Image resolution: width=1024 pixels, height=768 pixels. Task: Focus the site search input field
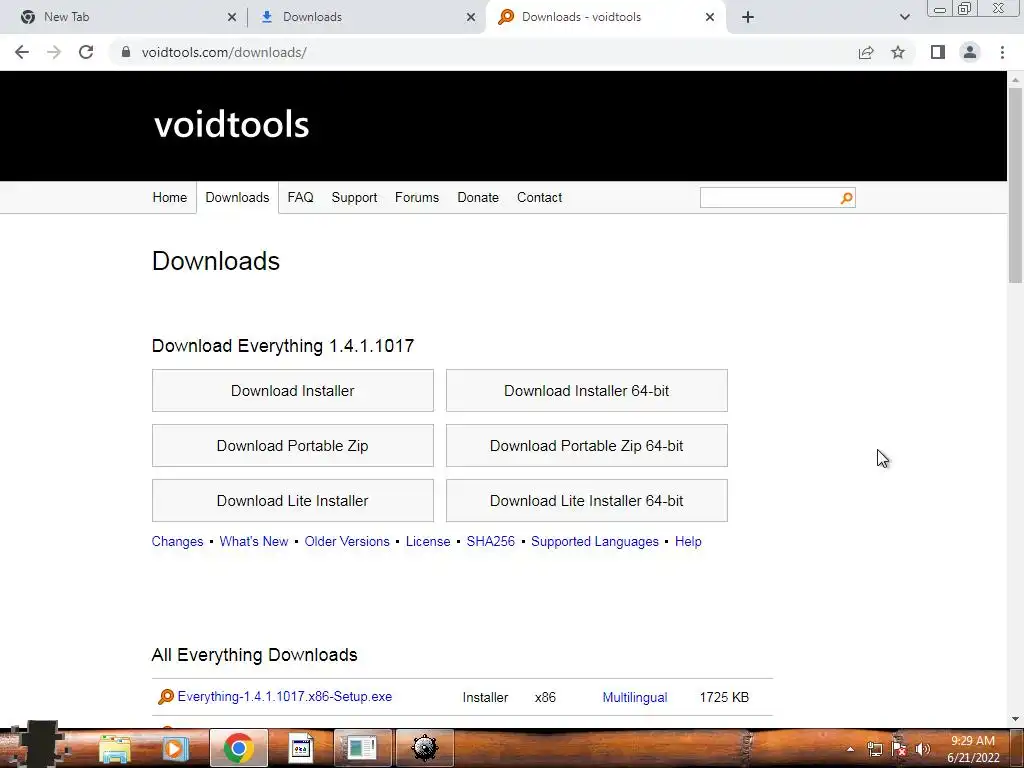[769, 198]
